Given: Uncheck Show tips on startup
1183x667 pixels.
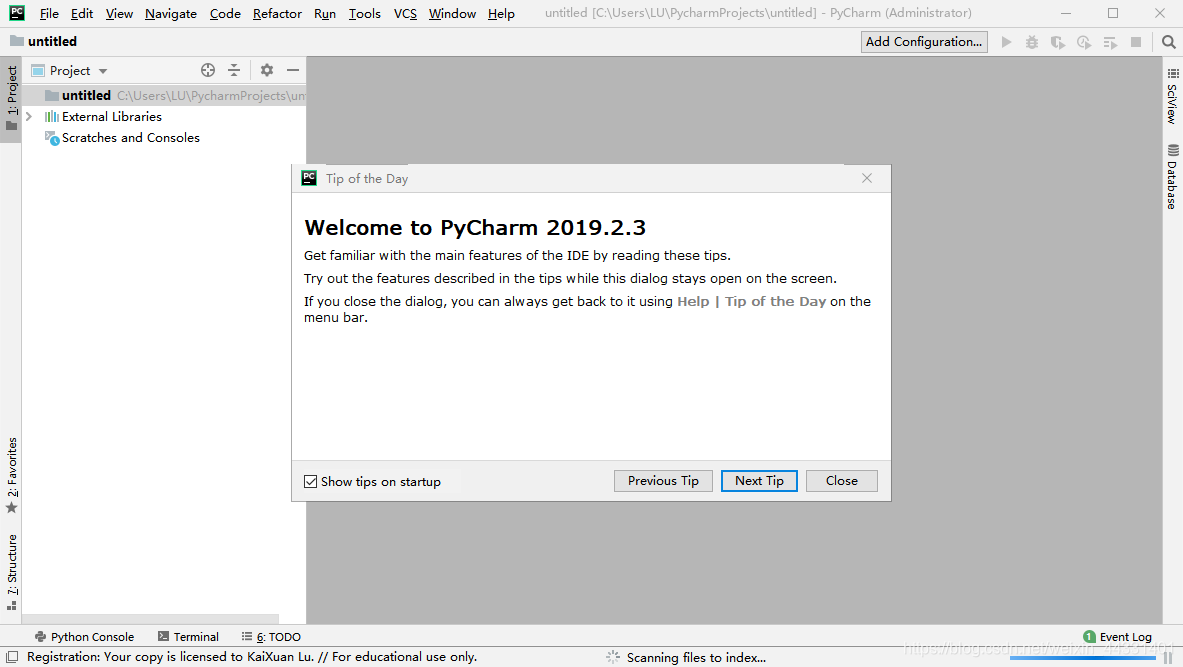Looking at the screenshot, I should pyautogui.click(x=310, y=481).
